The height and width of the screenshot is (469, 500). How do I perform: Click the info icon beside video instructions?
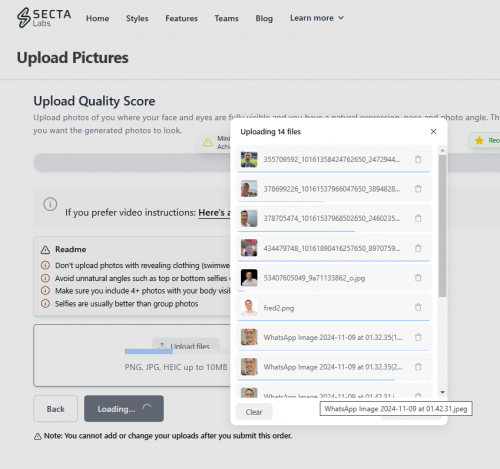(x=50, y=204)
